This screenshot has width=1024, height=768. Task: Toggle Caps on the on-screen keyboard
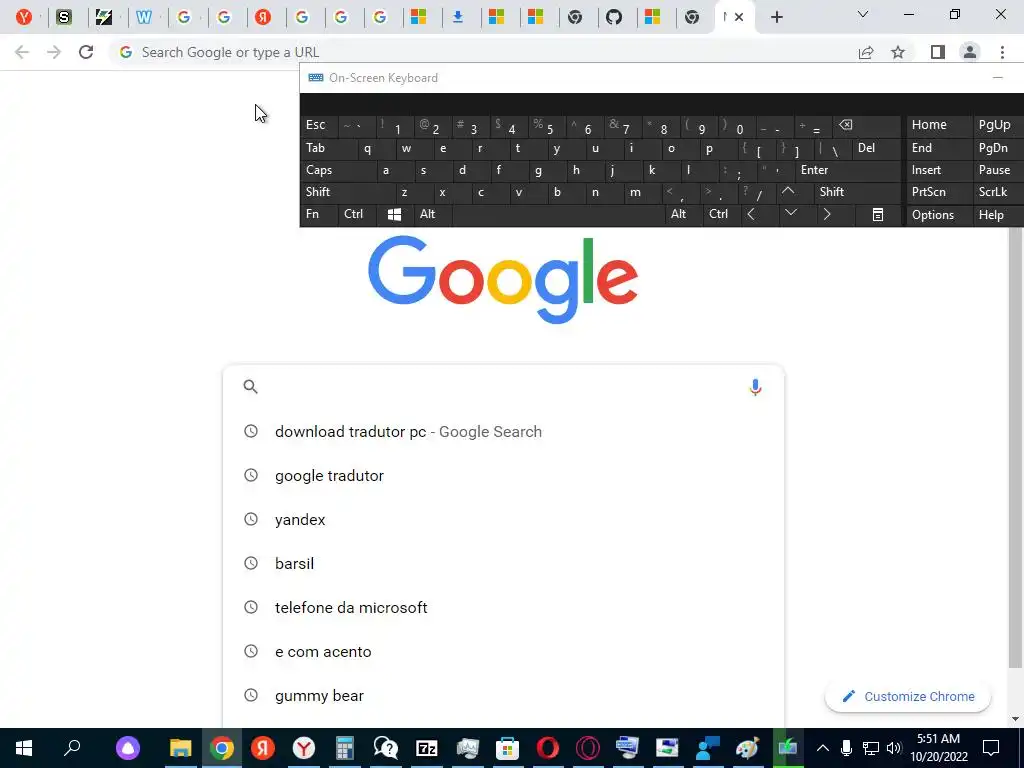point(338,170)
